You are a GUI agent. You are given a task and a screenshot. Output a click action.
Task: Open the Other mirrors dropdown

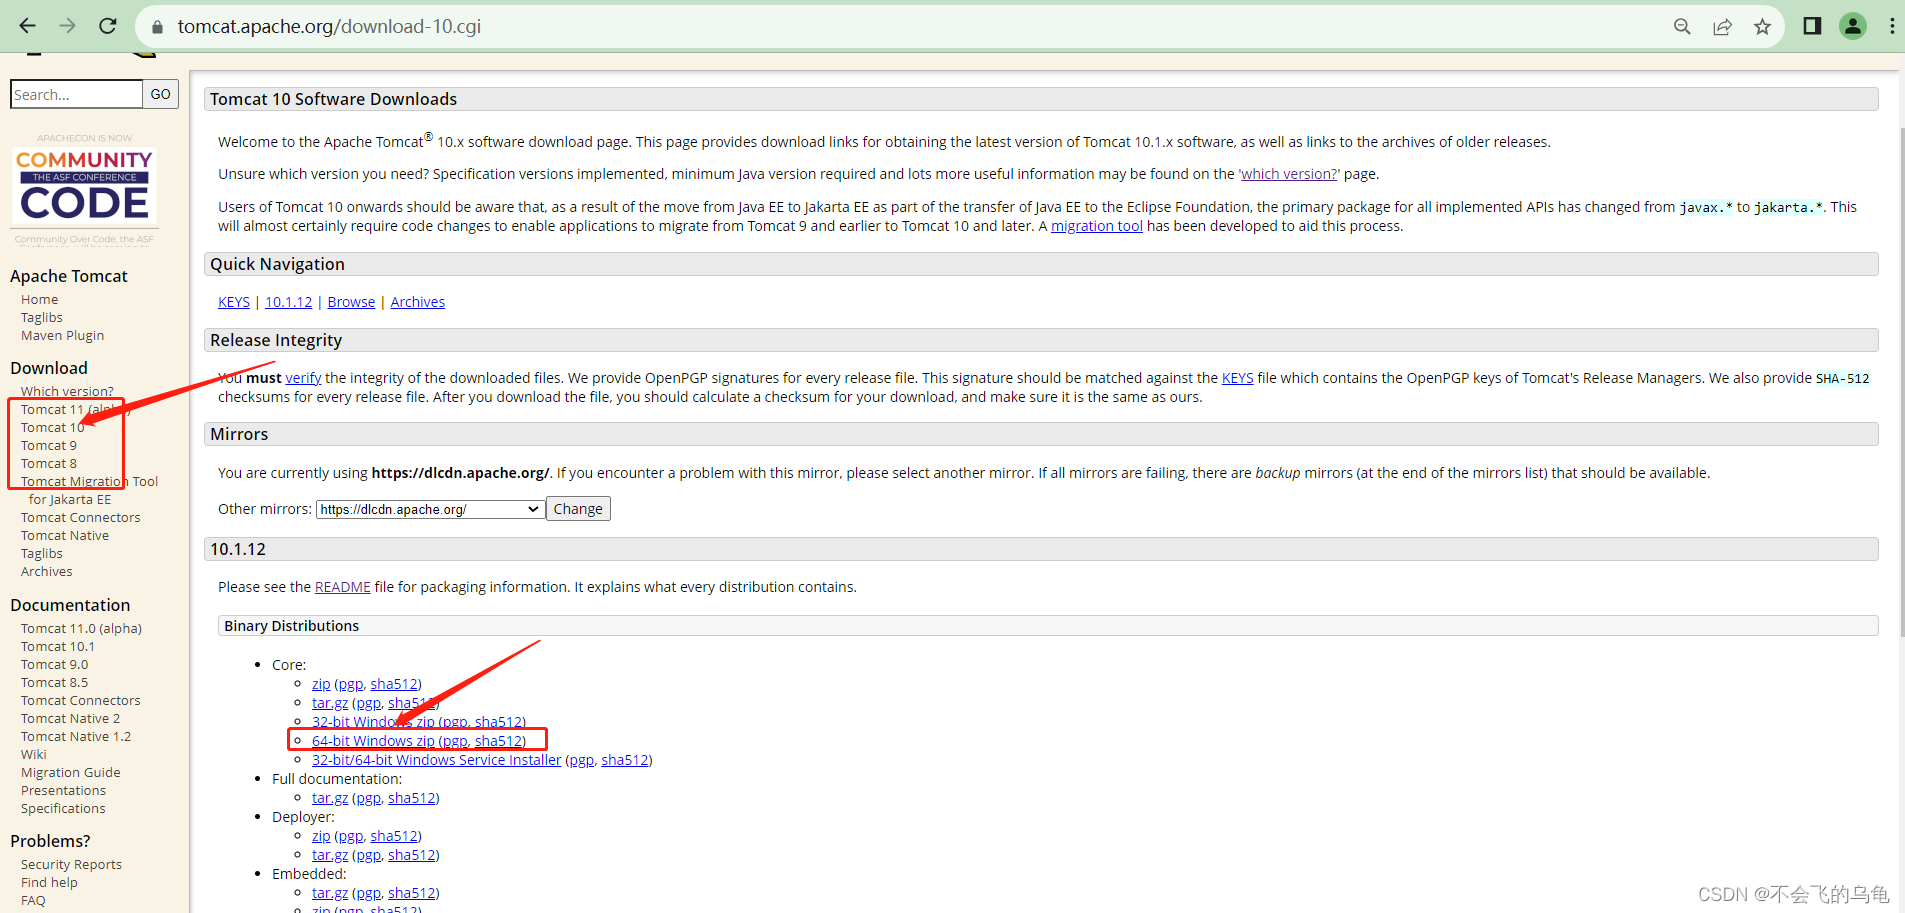(x=430, y=509)
